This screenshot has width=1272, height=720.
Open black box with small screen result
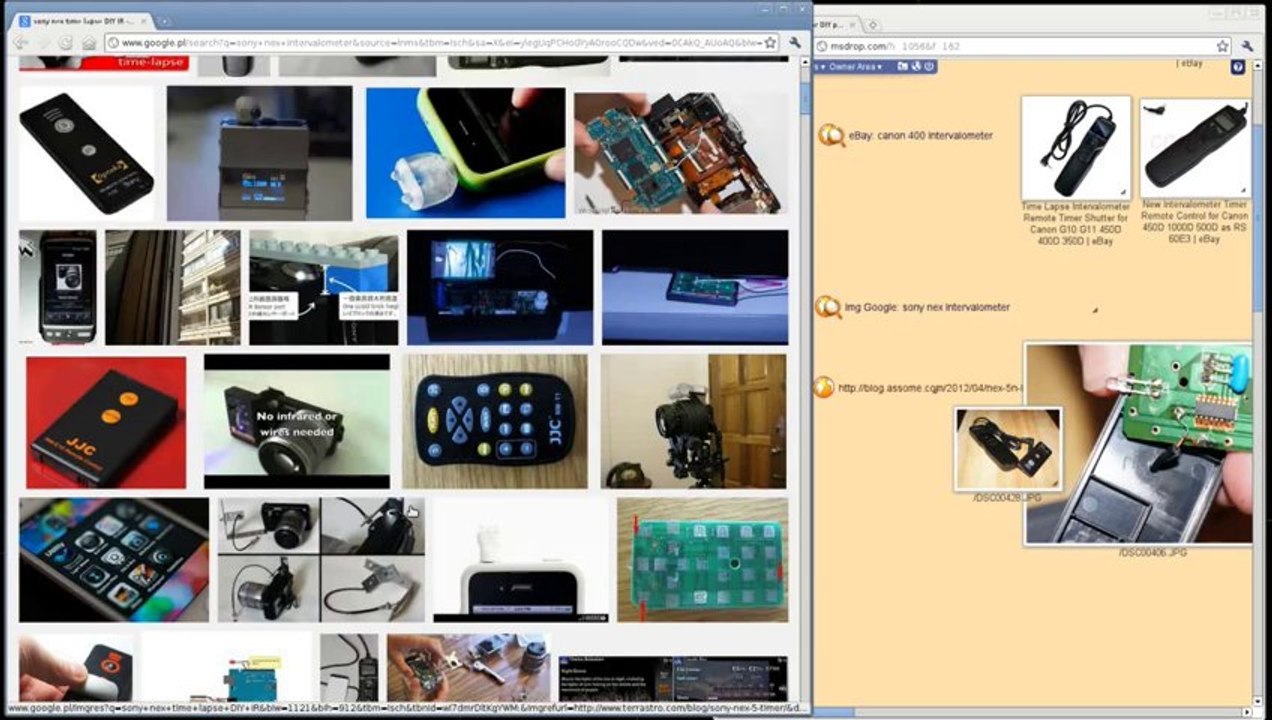(500, 287)
